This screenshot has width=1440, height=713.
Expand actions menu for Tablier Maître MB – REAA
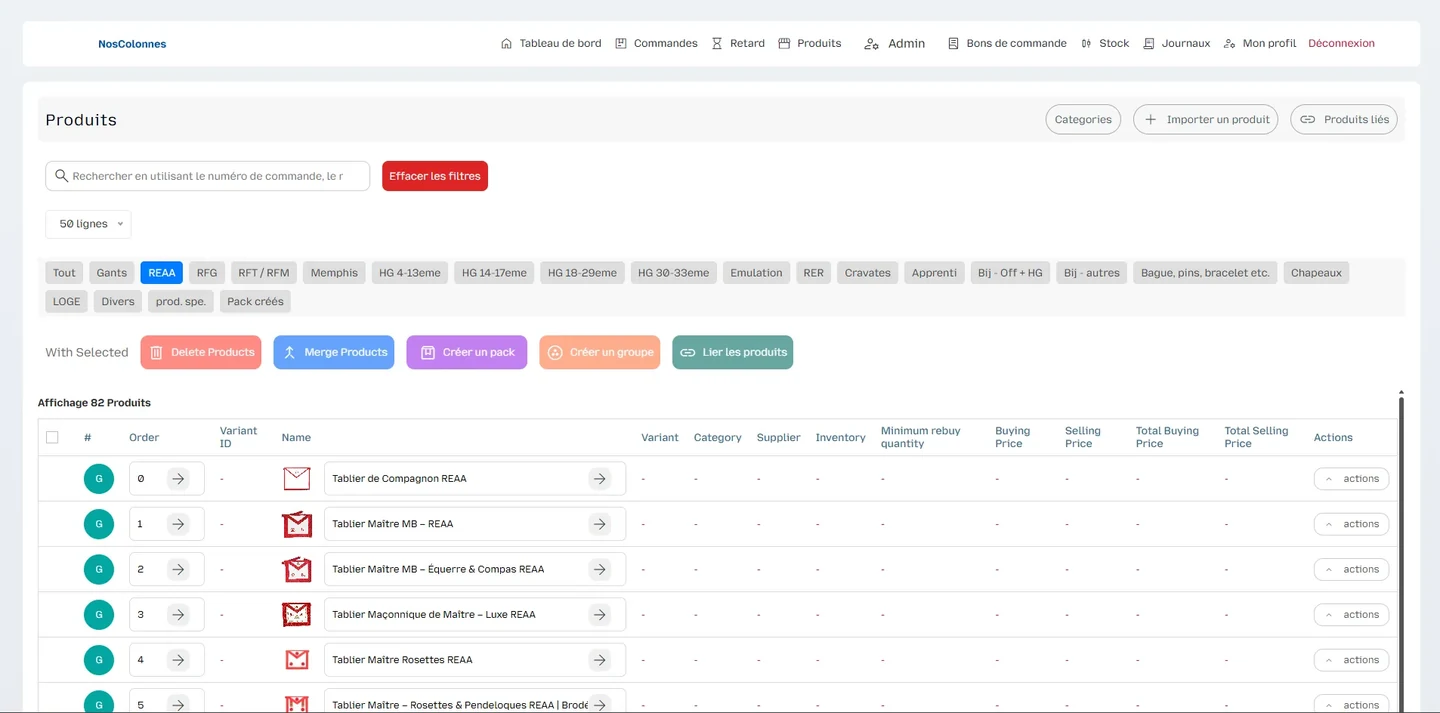(1351, 524)
